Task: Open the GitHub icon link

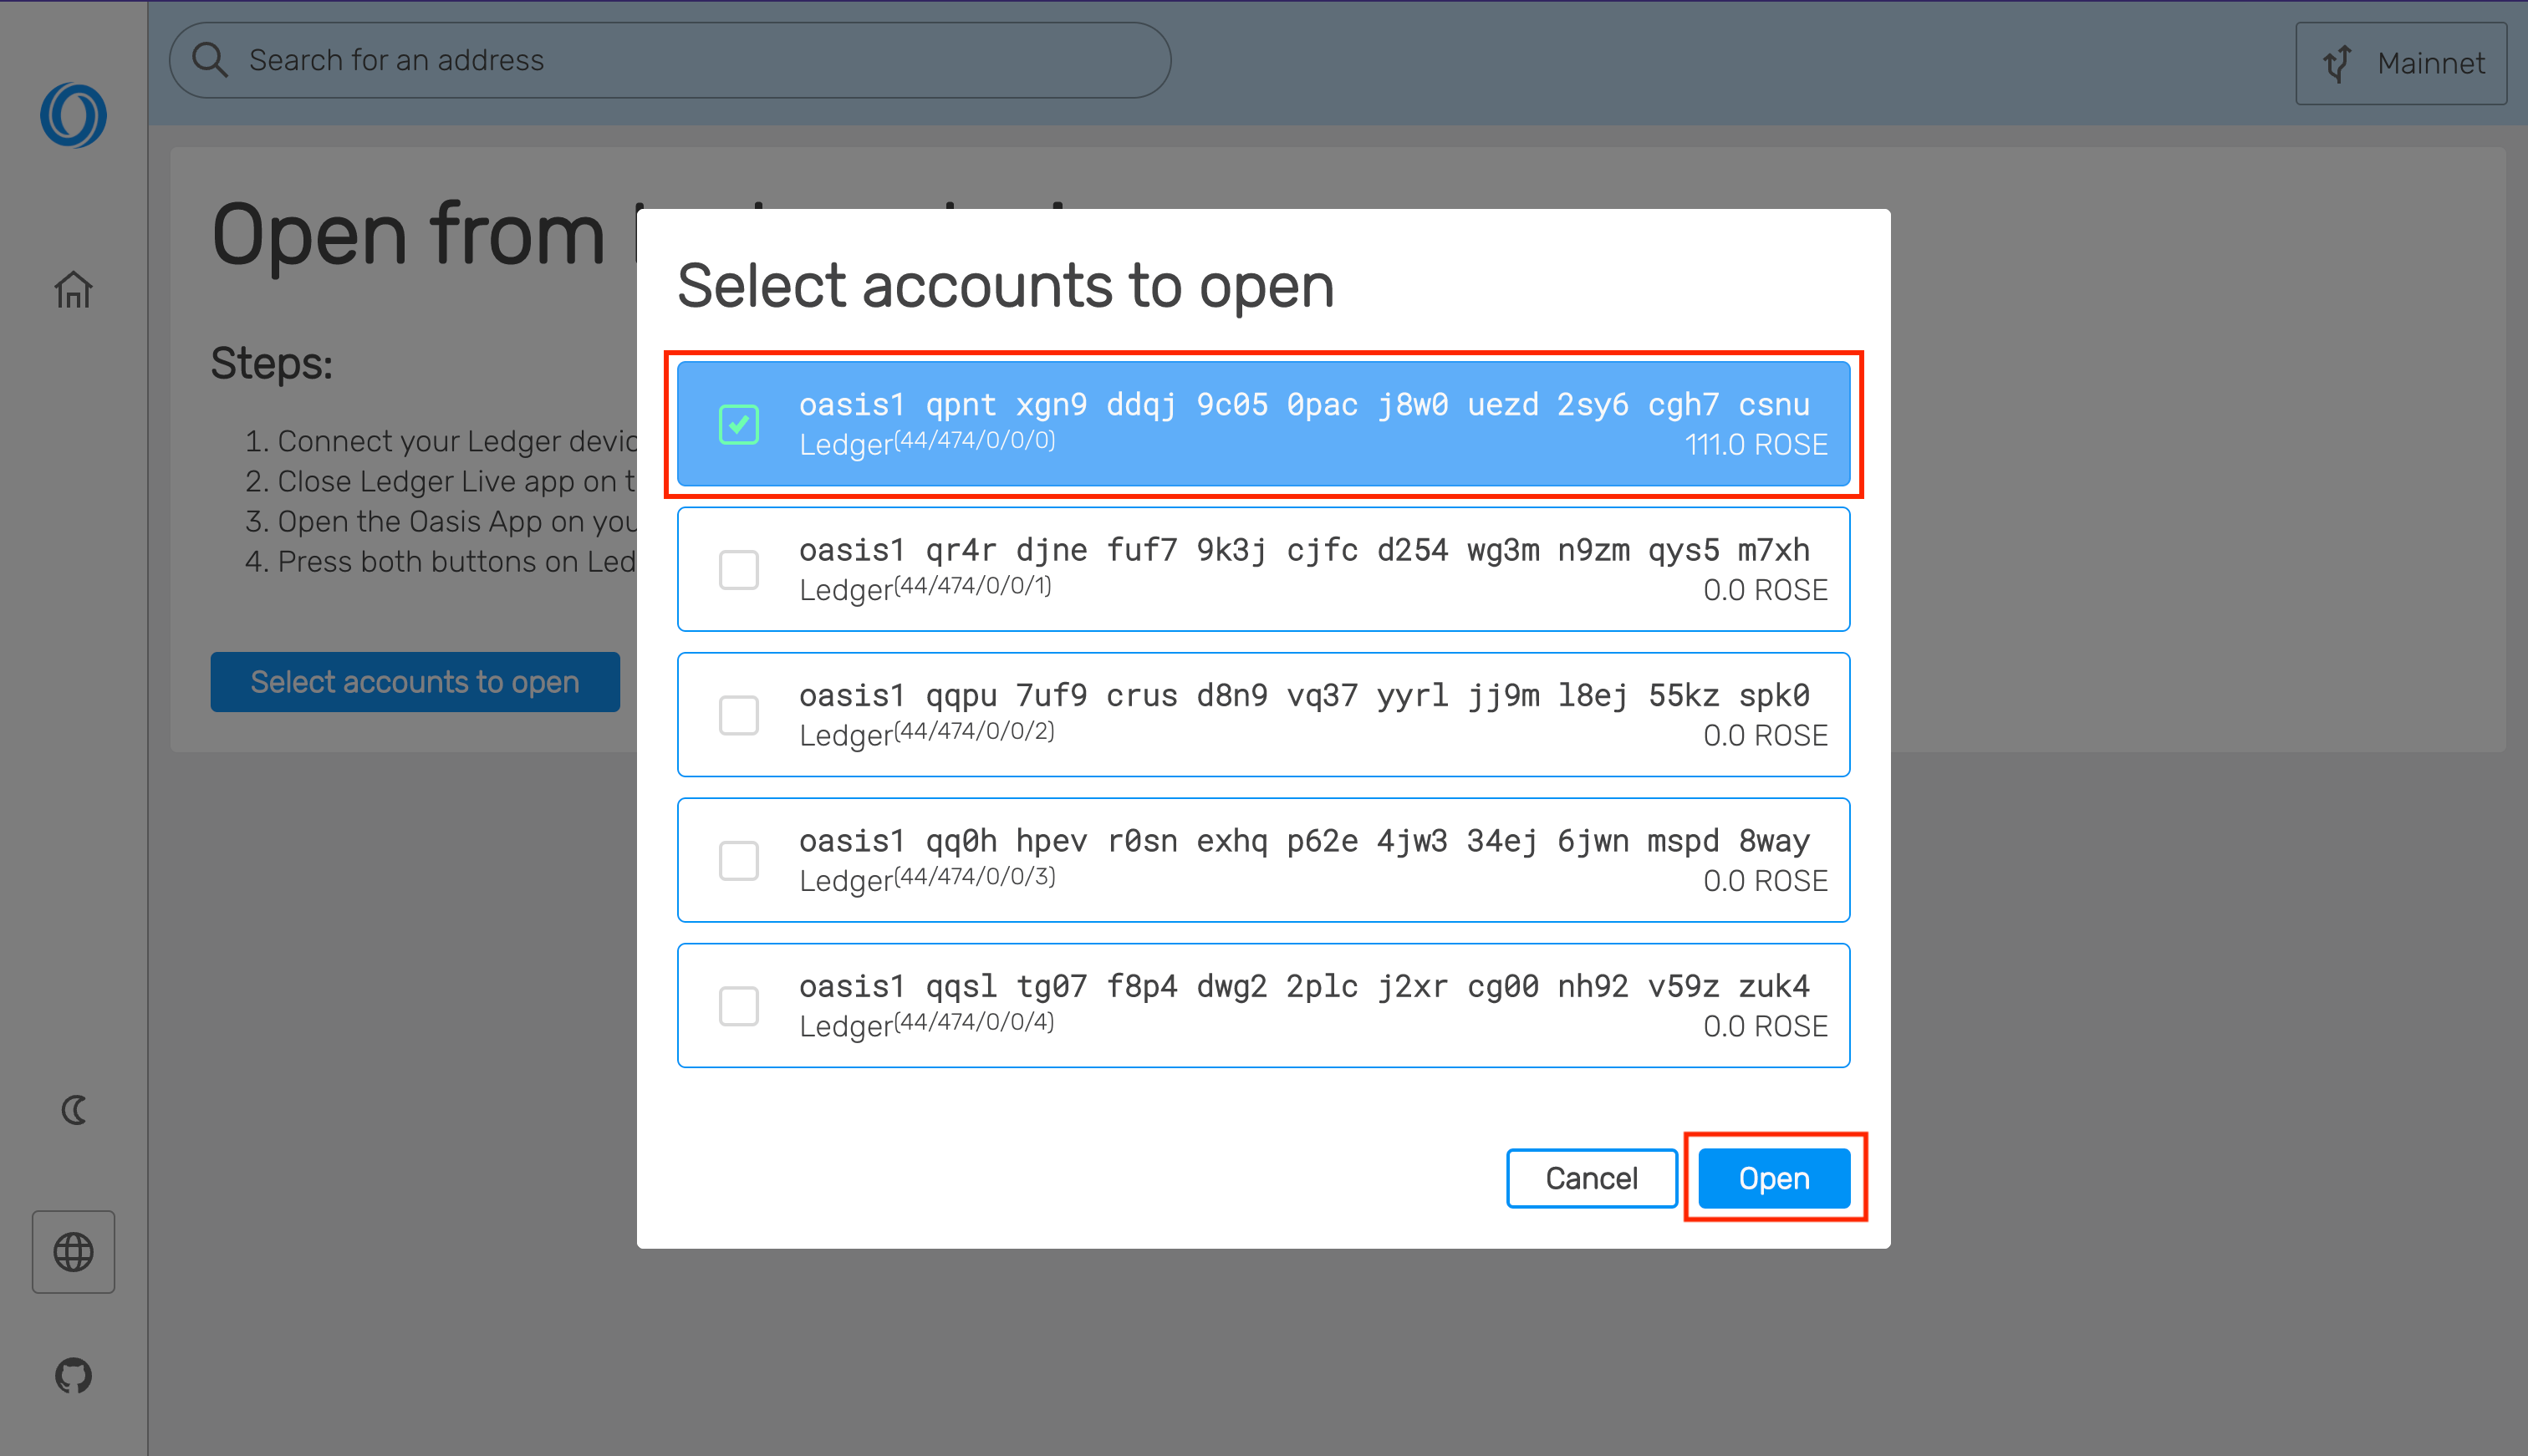Action: 73,1376
